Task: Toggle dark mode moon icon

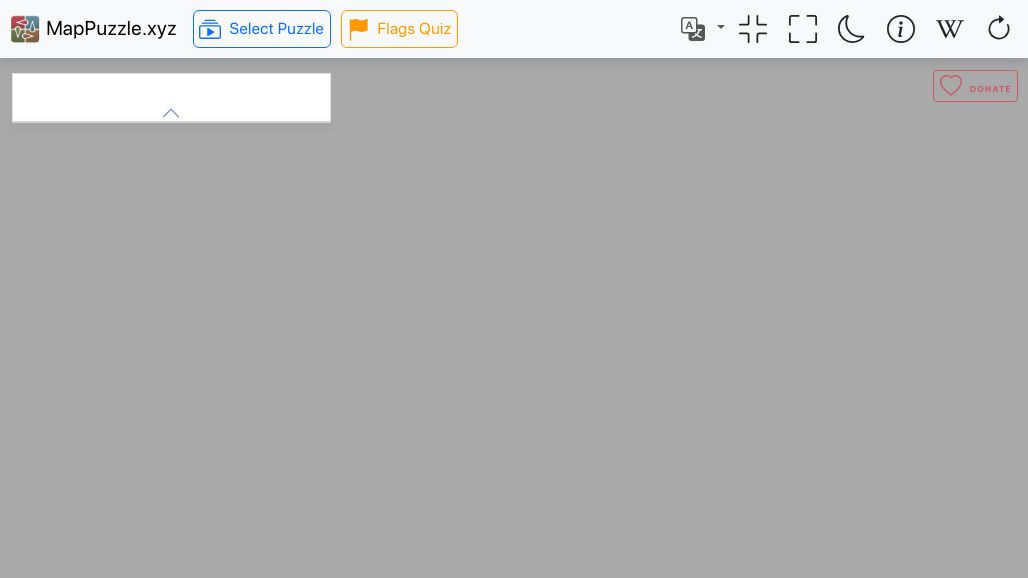Action: pyautogui.click(x=851, y=29)
